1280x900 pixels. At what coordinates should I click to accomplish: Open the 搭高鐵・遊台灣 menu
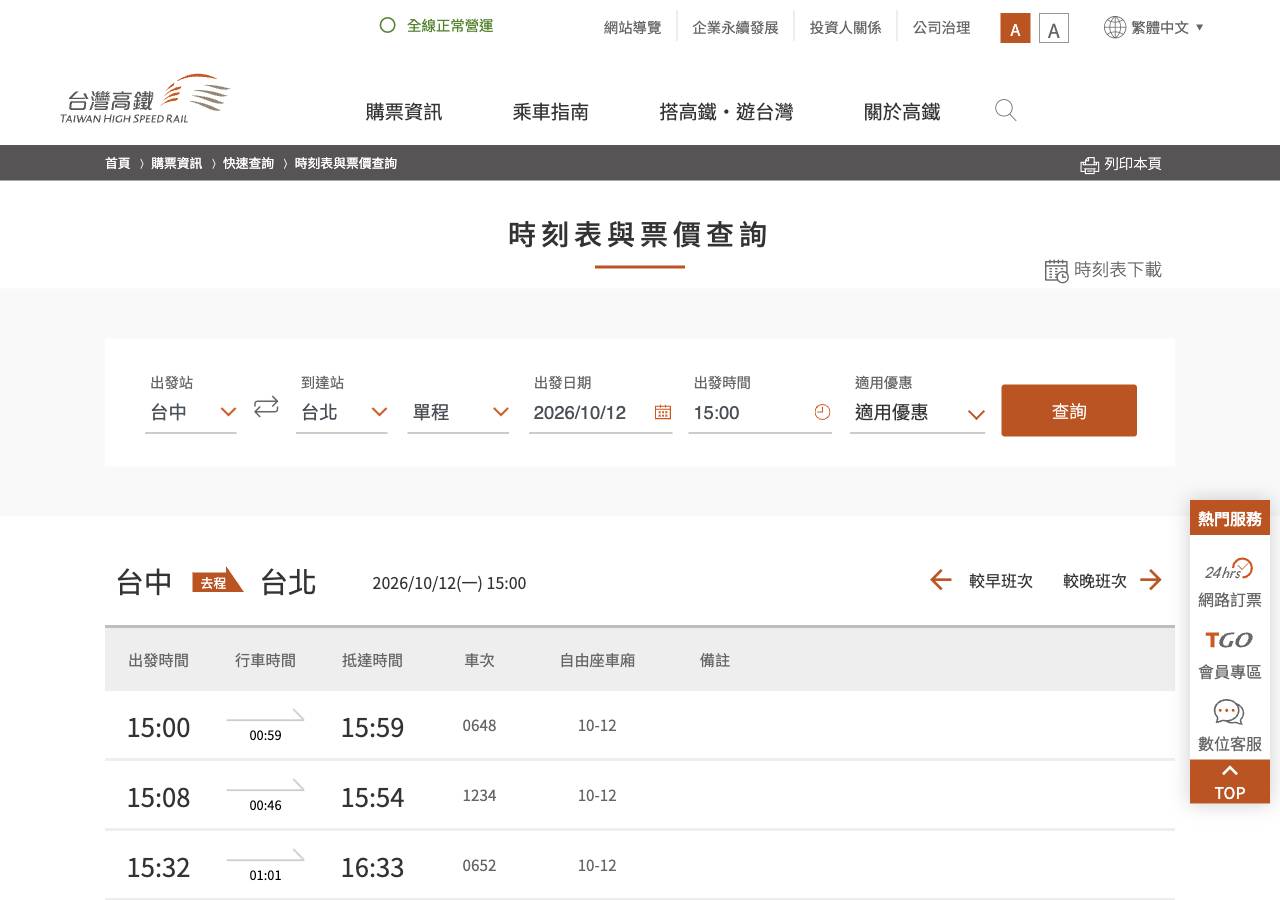pos(727,112)
